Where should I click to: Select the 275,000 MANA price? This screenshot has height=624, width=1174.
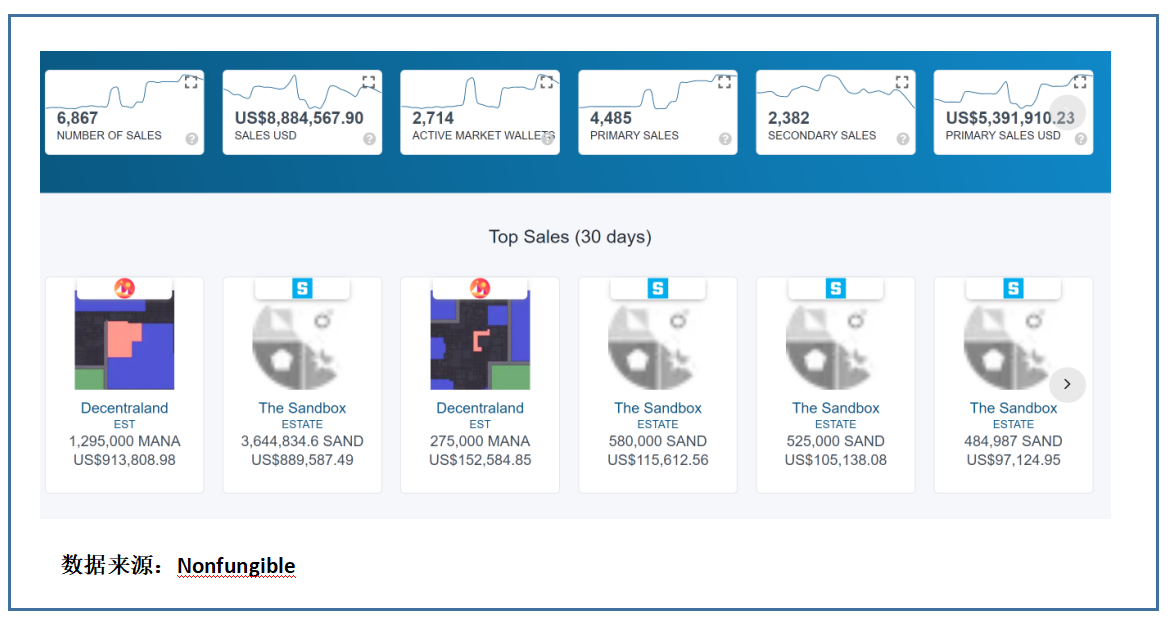pos(480,441)
